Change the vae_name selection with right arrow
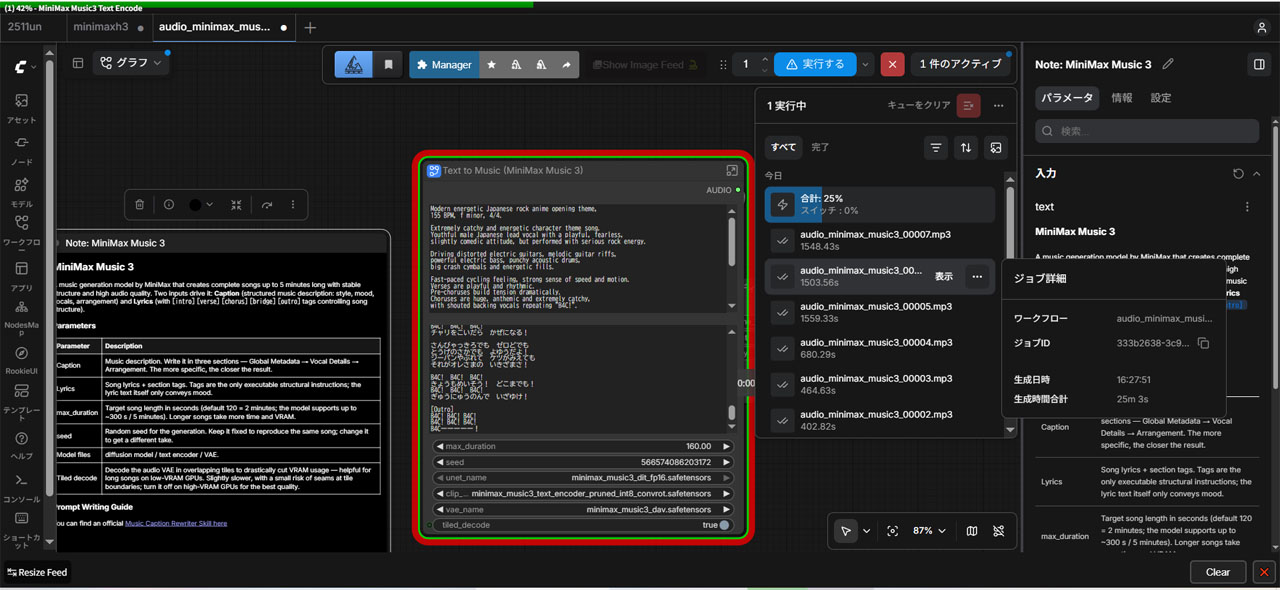 click(x=727, y=510)
